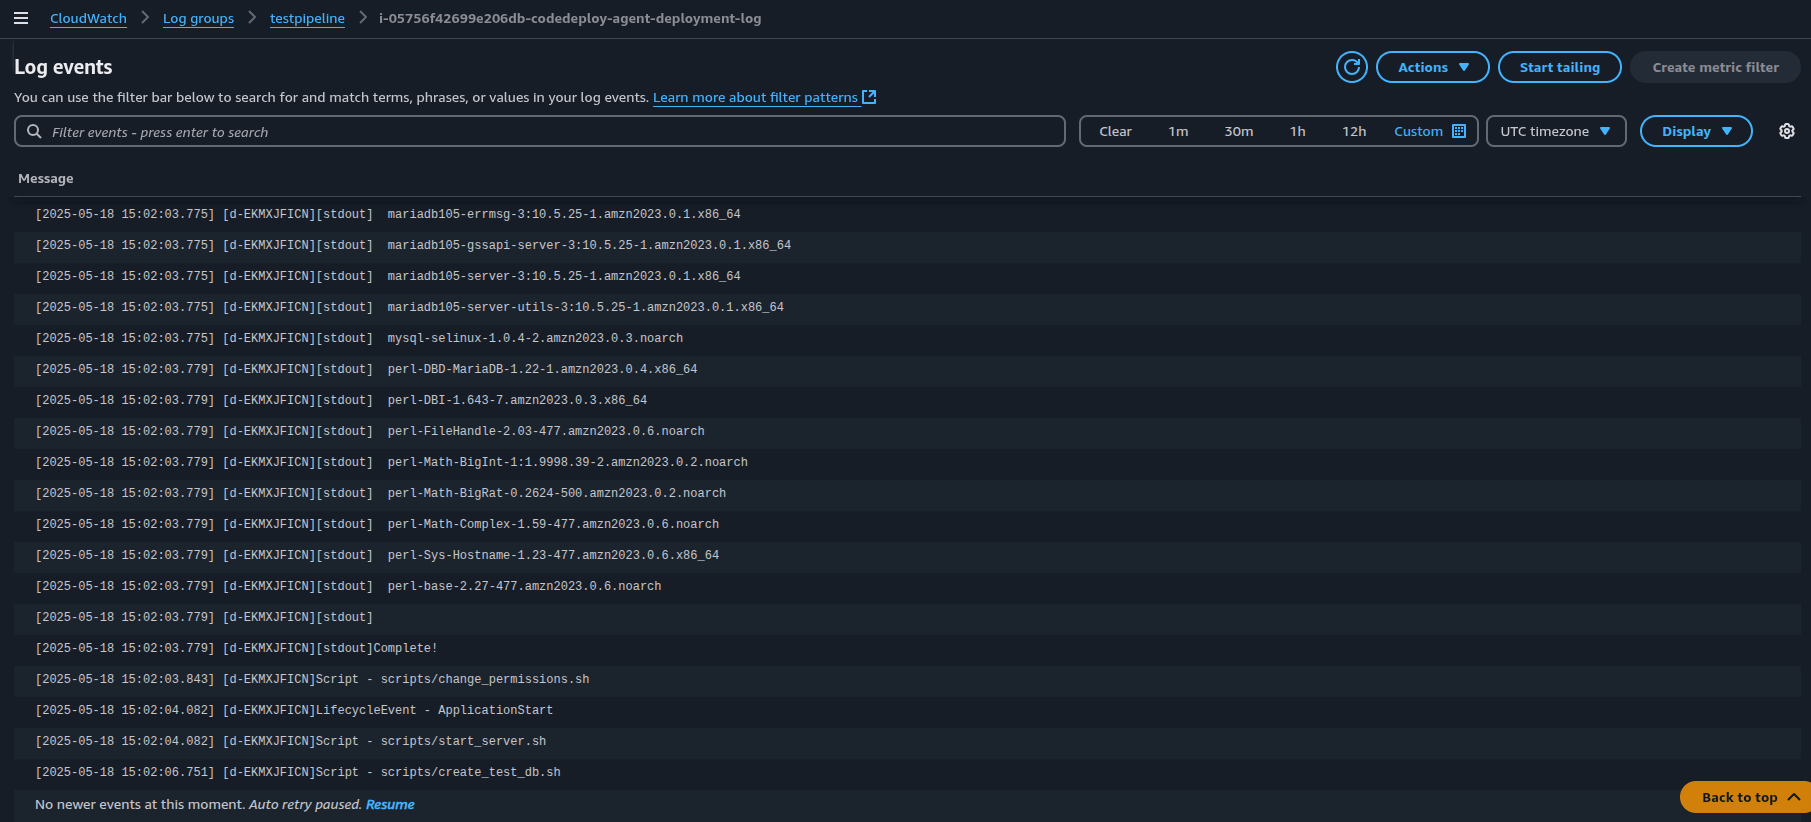The height and width of the screenshot is (822, 1811).
Task: Open the UTC timezone dropdown
Action: coord(1556,131)
